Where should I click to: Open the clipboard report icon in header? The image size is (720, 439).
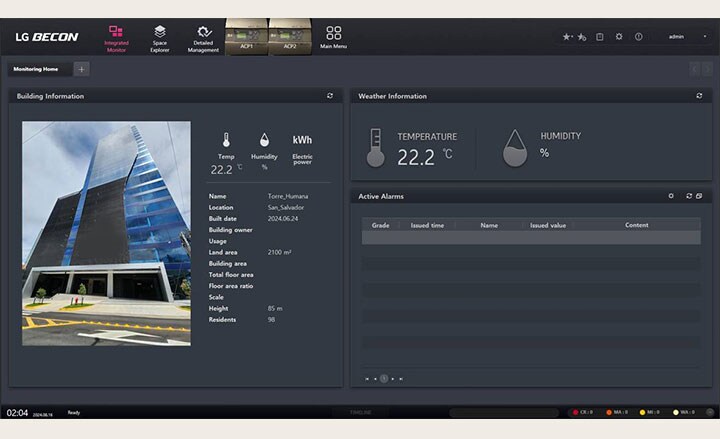(x=600, y=37)
